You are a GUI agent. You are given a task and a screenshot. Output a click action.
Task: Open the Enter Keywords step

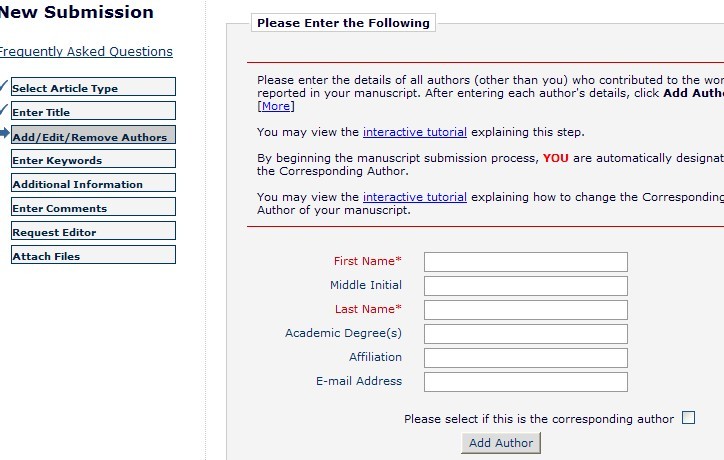pos(93,160)
